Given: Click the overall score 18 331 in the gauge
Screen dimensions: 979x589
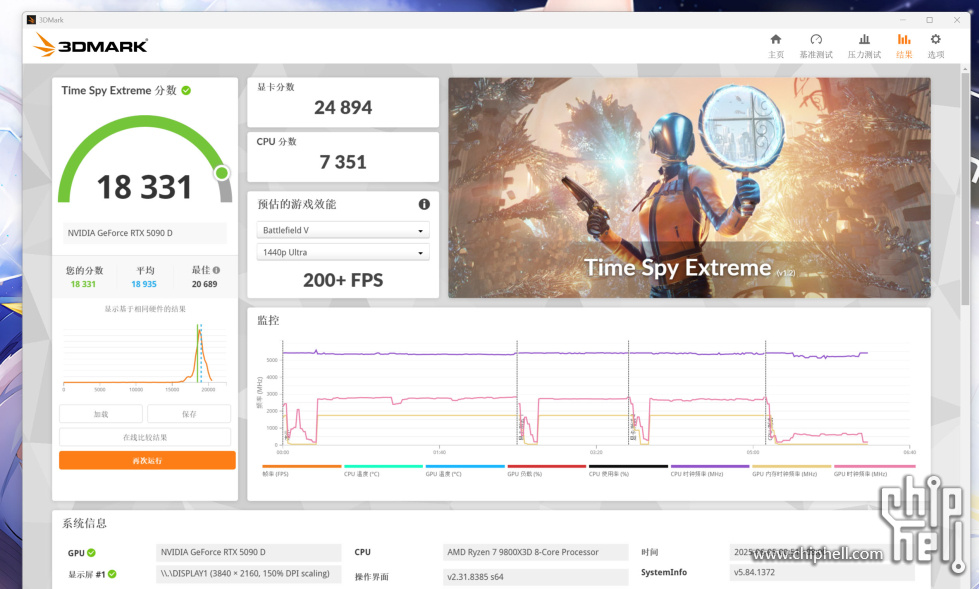Looking at the screenshot, I should point(144,187).
